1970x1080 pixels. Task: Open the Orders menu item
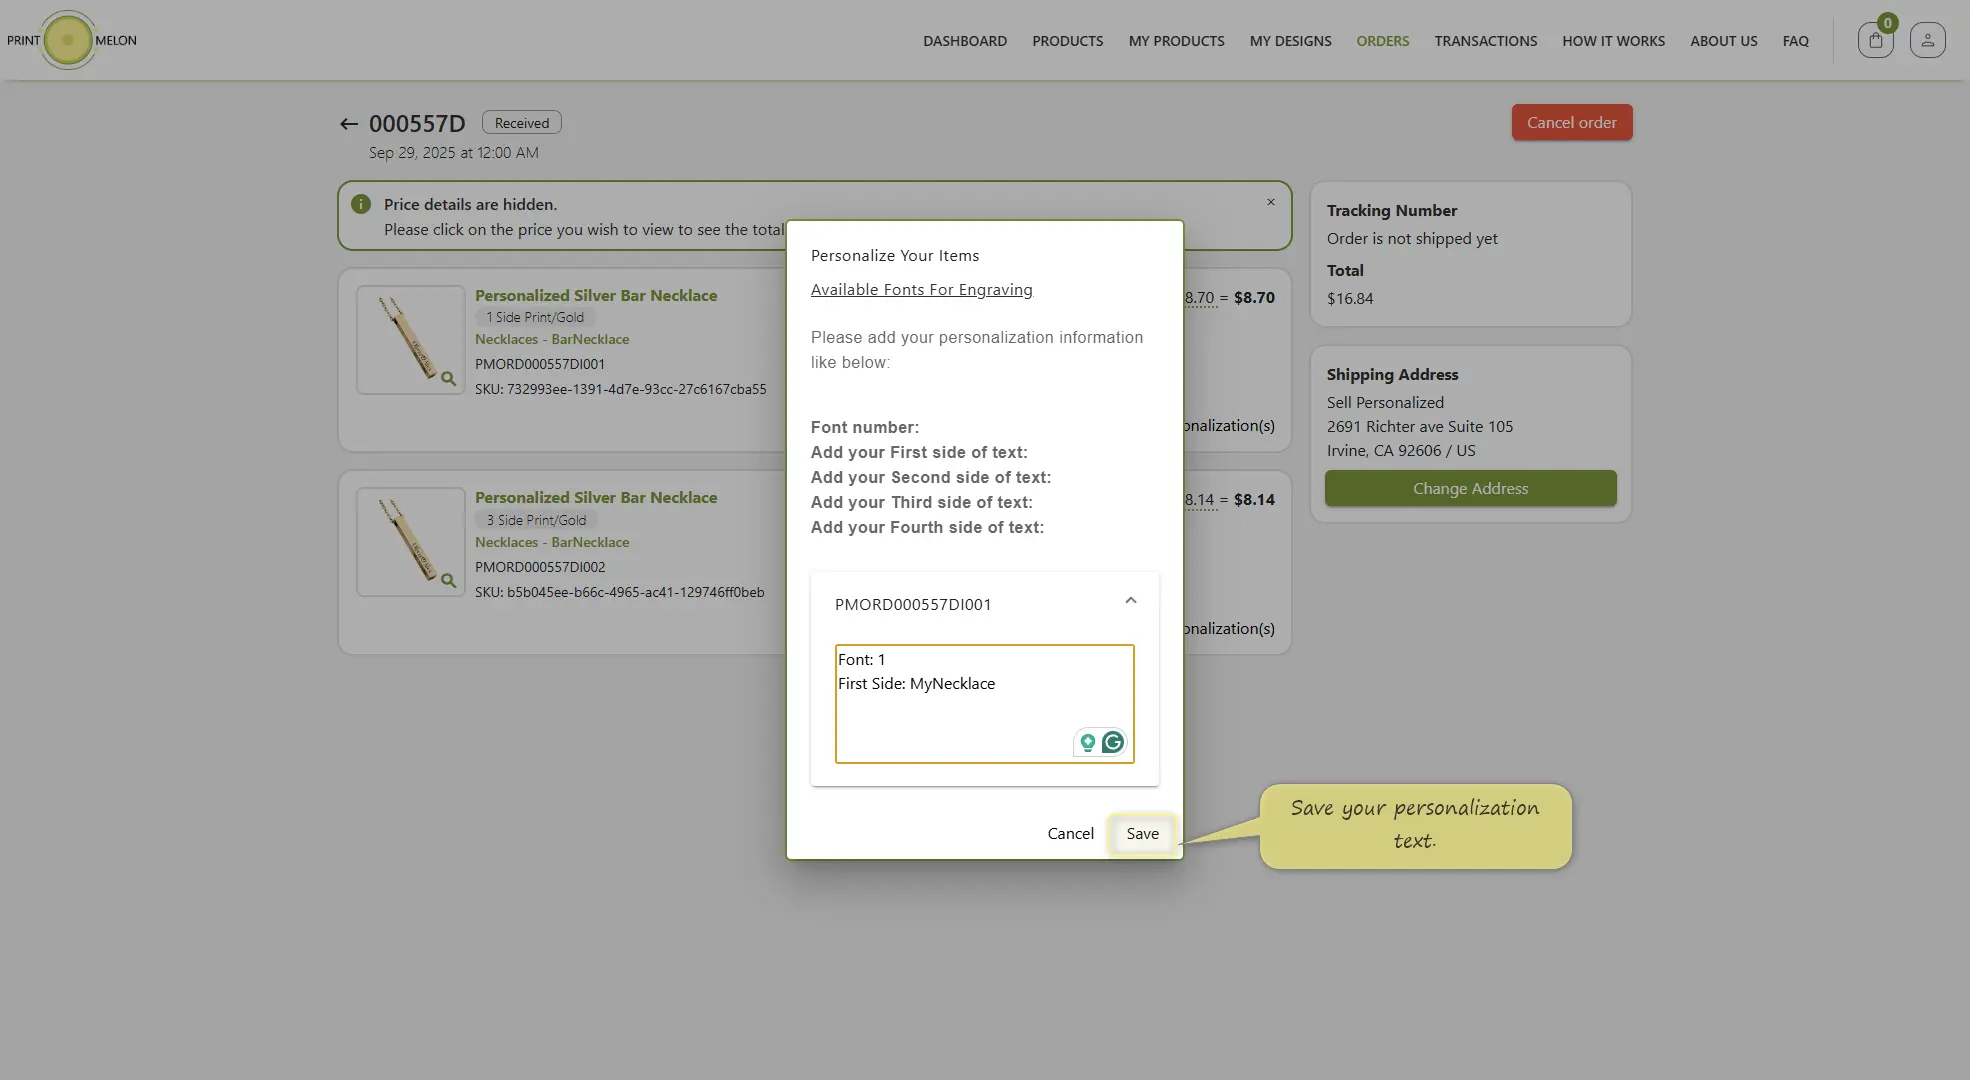[x=1382, y=41]
